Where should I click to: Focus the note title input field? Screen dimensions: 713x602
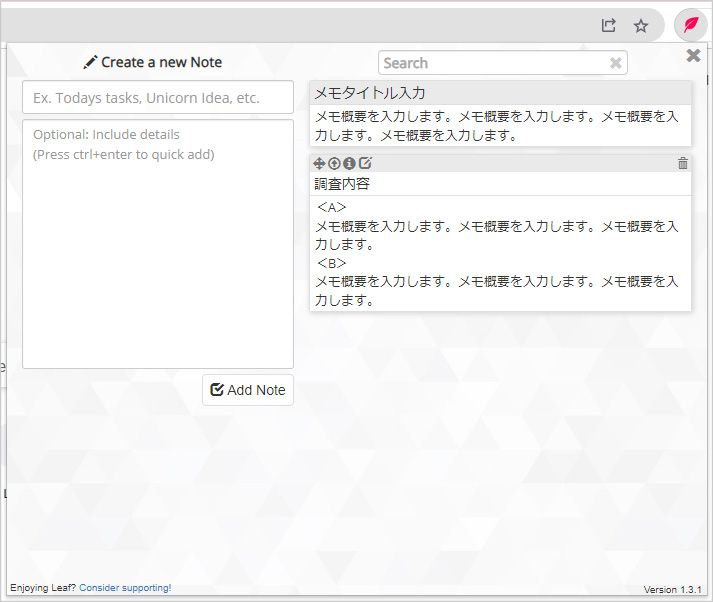pyautogui.click(x=158, y=97)
